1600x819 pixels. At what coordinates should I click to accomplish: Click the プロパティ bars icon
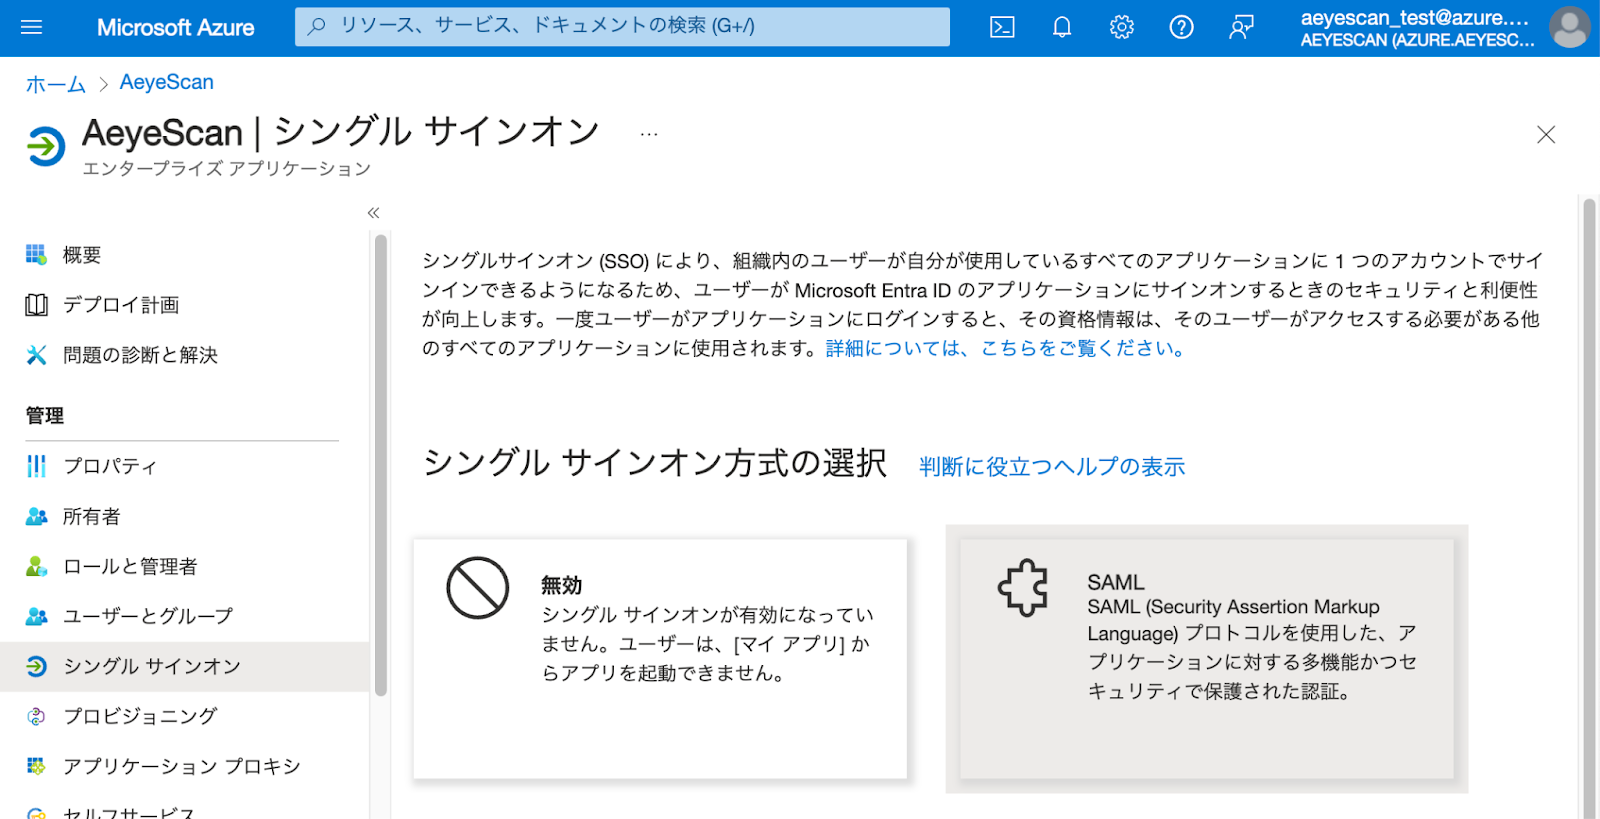[x=36, y=466]
